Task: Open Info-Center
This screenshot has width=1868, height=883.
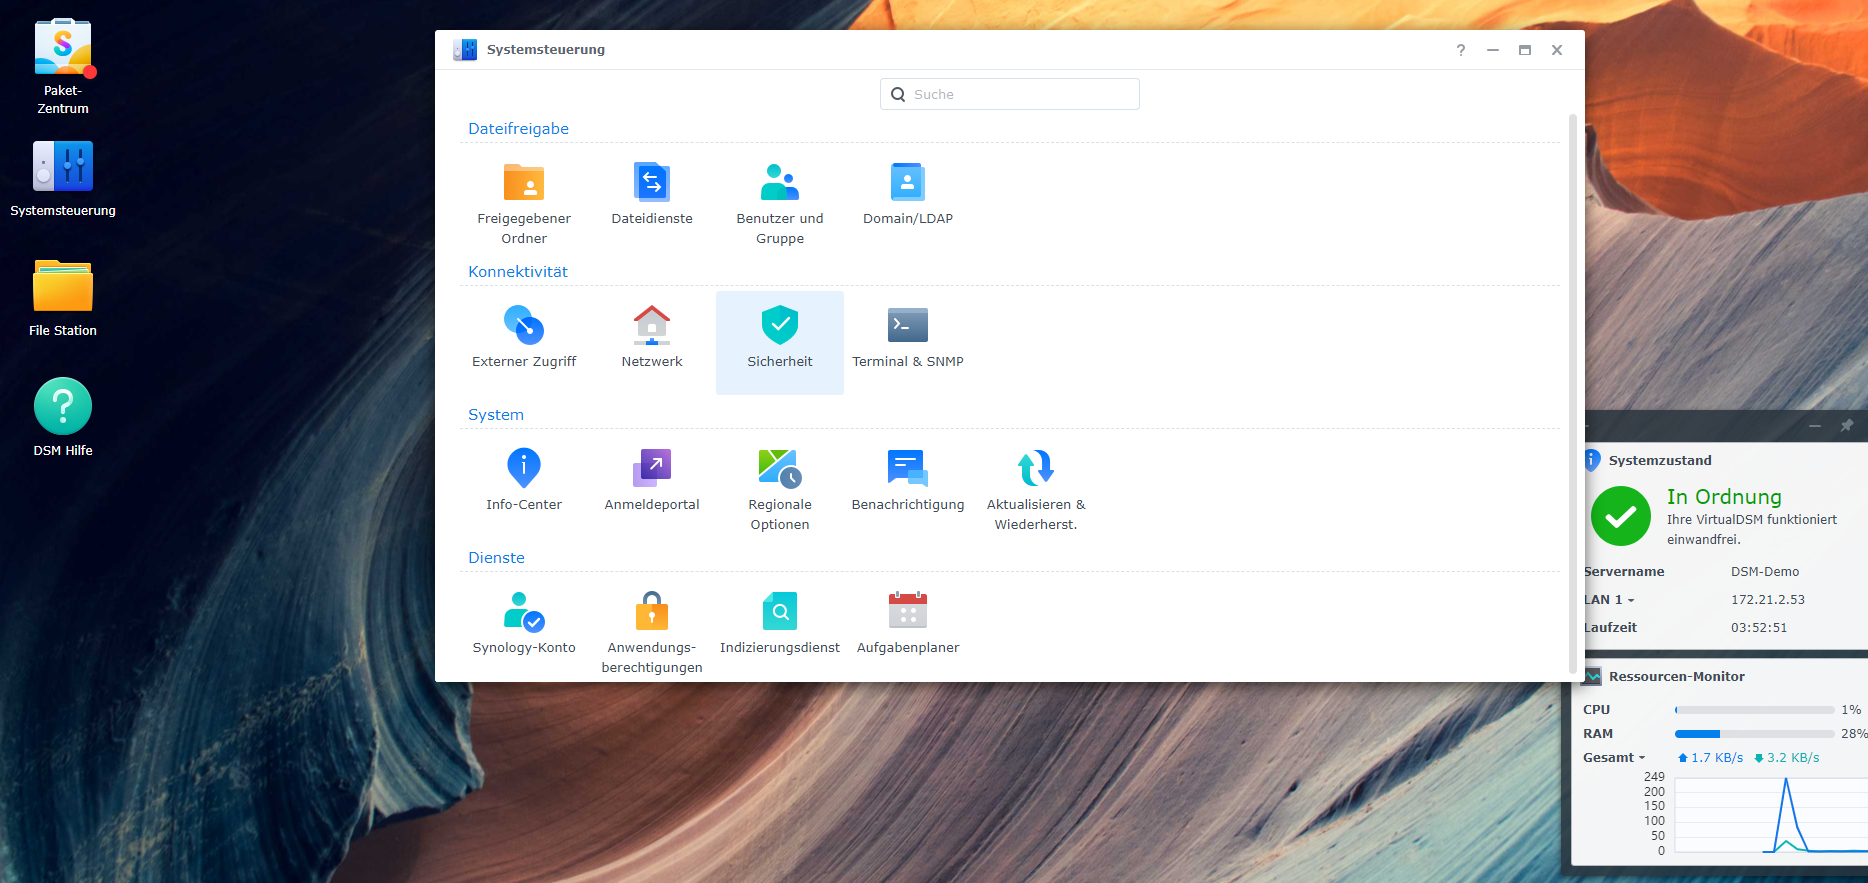Action: [x=524, y=486]
